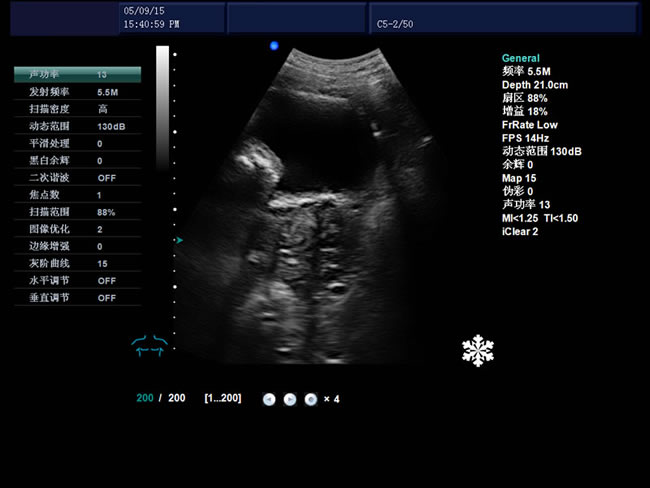Click the blue probe orientation marker dot
The width and height of the screenshot is (650, 488).
(274, 45)
